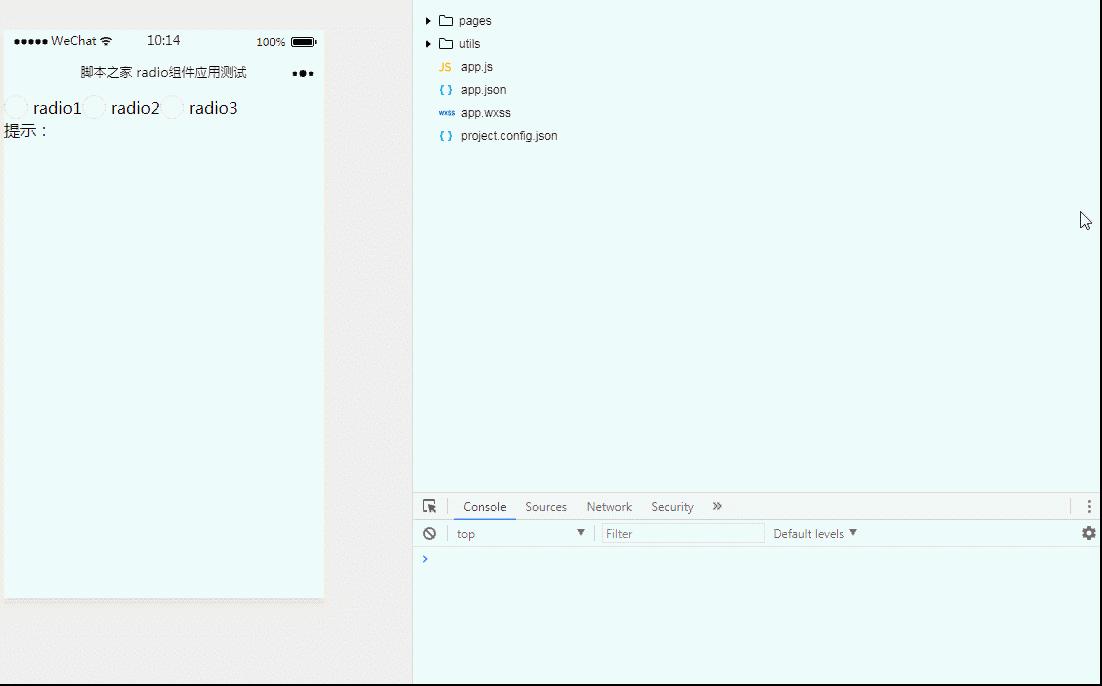Click the pages folder icon
The image size is (1102, 686).
[x=446, y=21]
